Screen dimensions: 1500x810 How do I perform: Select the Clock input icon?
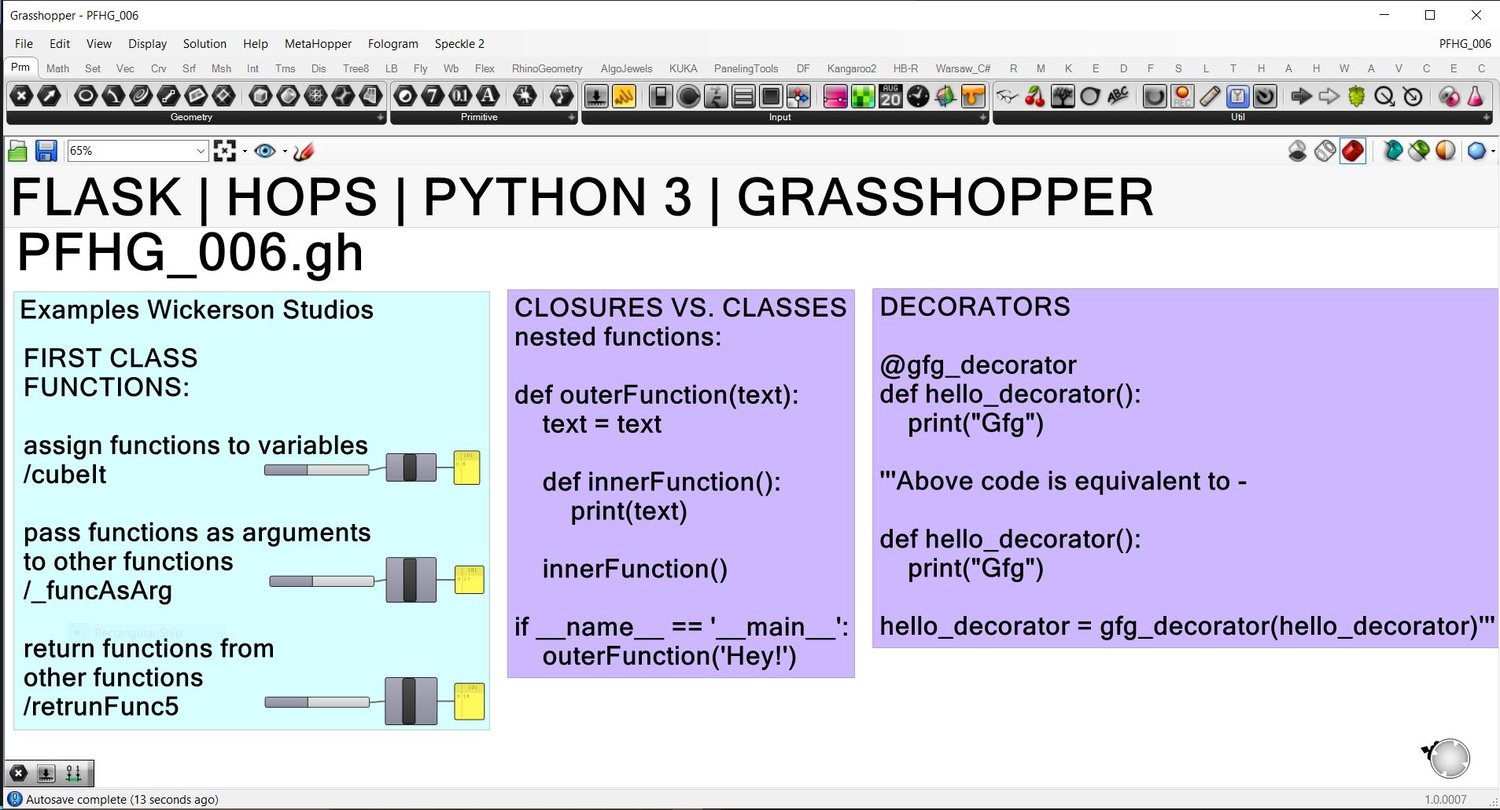(x=918, y=96)
